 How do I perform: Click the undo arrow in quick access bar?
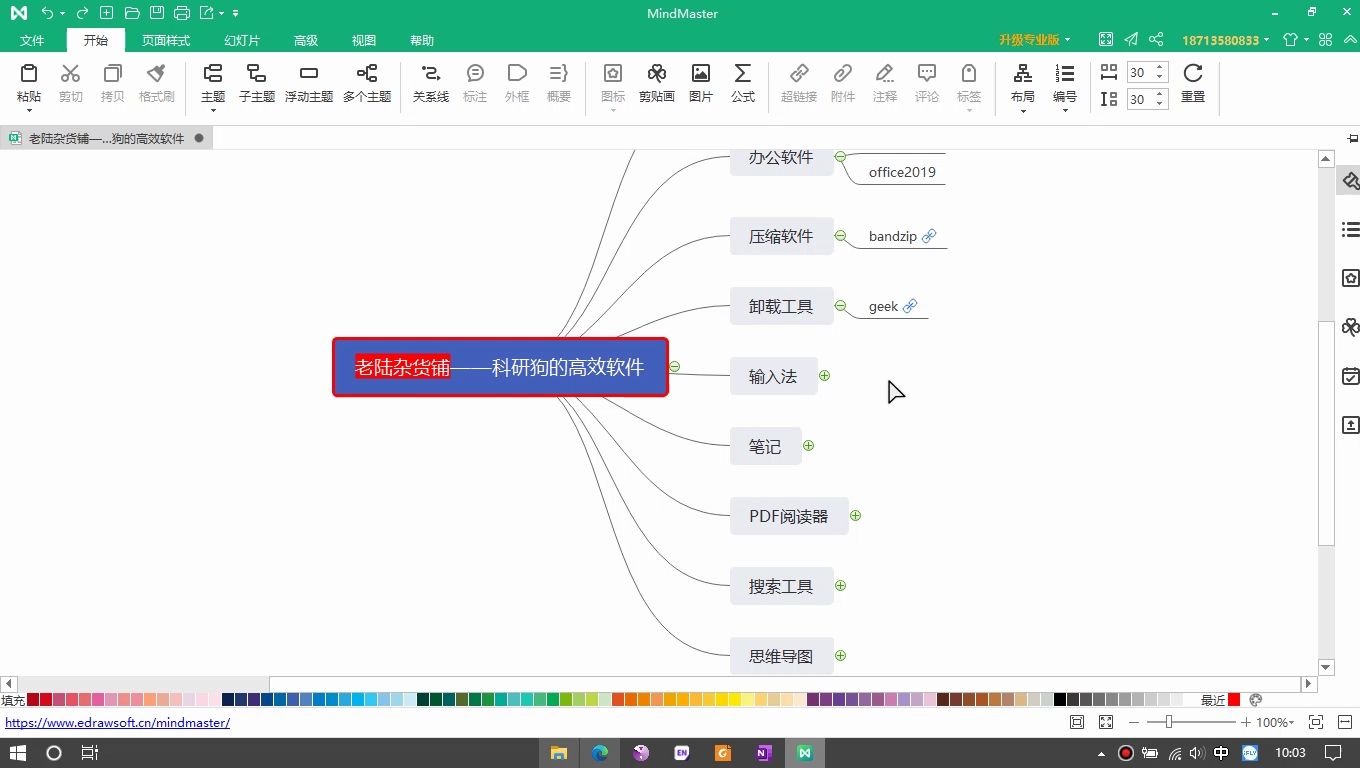pos(46,13)
